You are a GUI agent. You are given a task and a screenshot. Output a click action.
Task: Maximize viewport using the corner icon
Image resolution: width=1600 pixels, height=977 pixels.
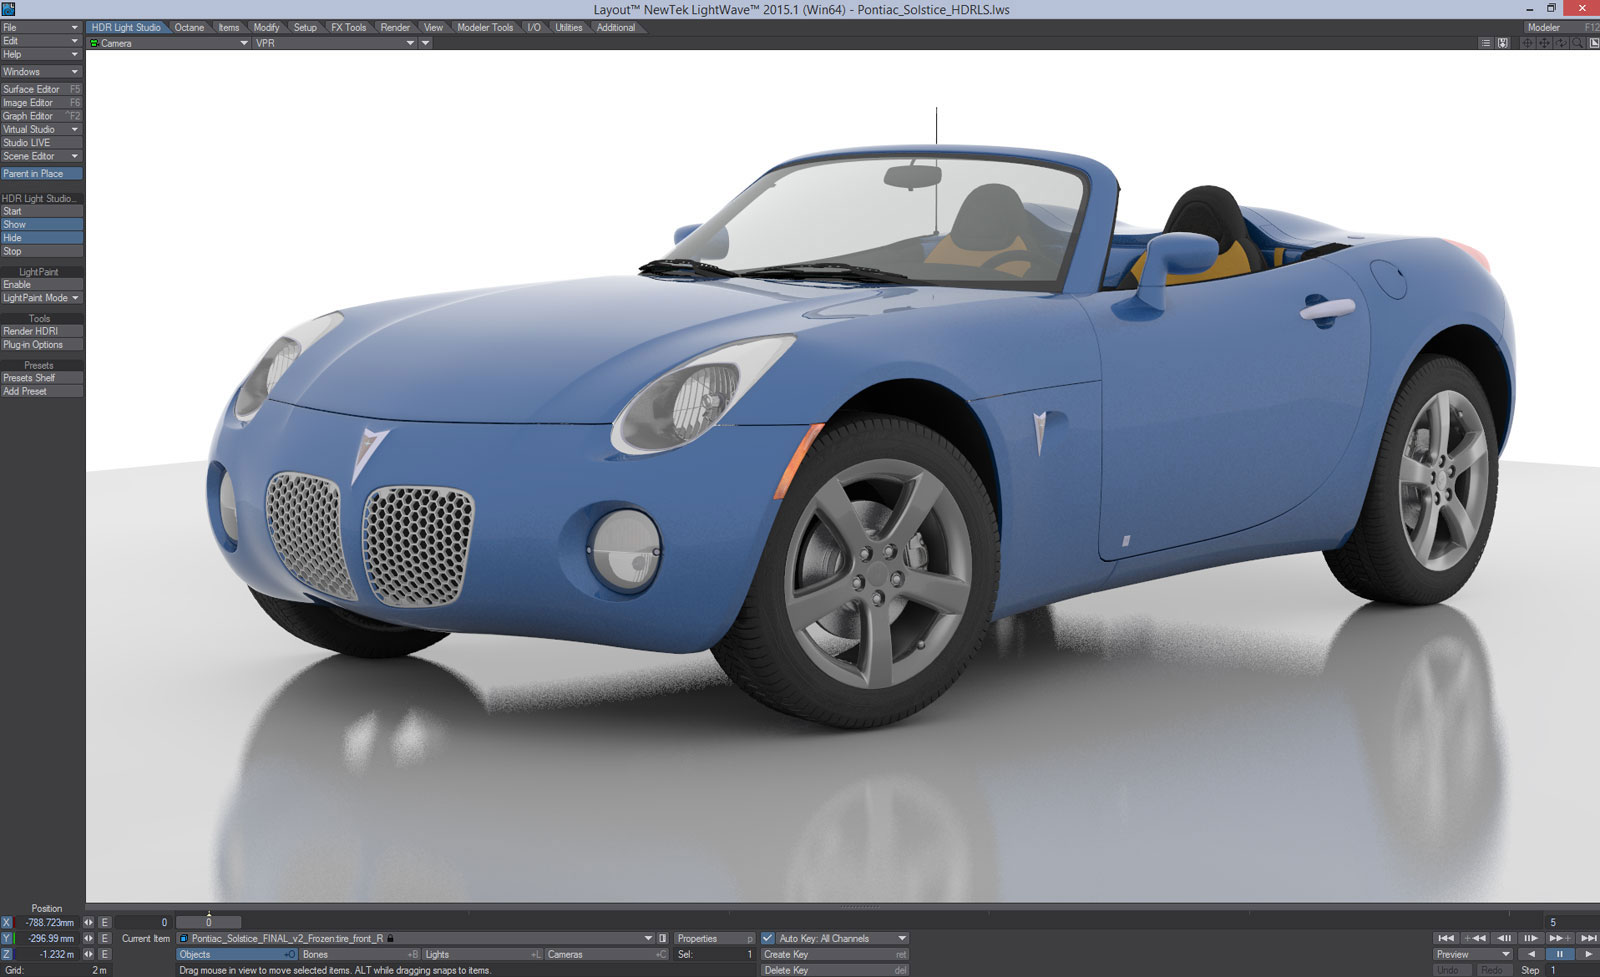[x=1593, y=43]
